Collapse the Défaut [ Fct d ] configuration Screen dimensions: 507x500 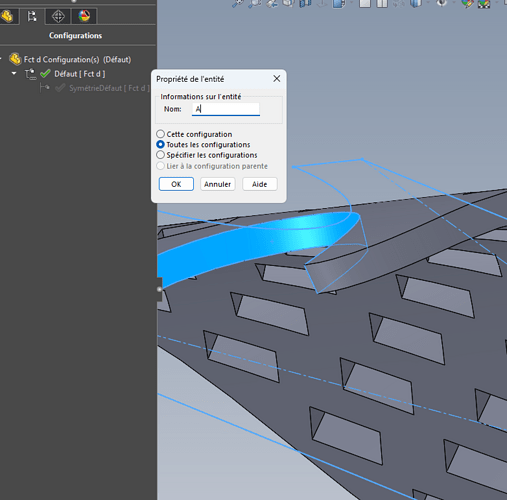click(14, 73)
